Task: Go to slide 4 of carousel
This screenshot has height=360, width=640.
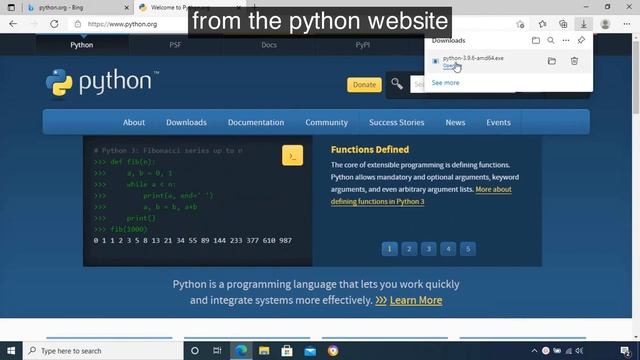Action: coord(448,249)
